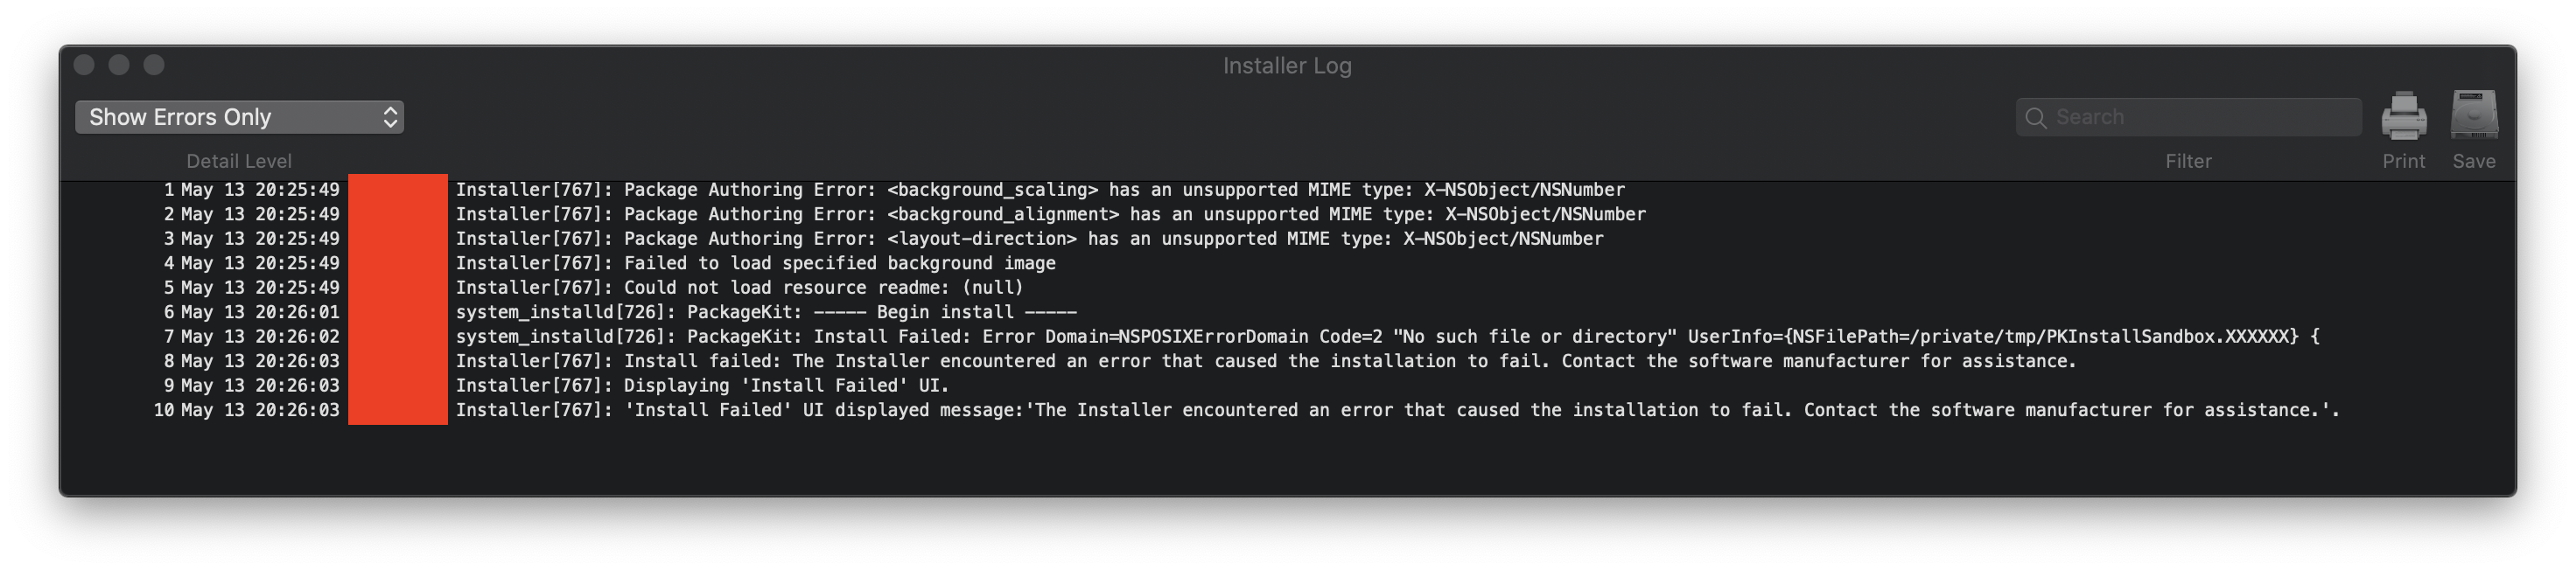Select log line number 10

click(x=1288, y=410)
